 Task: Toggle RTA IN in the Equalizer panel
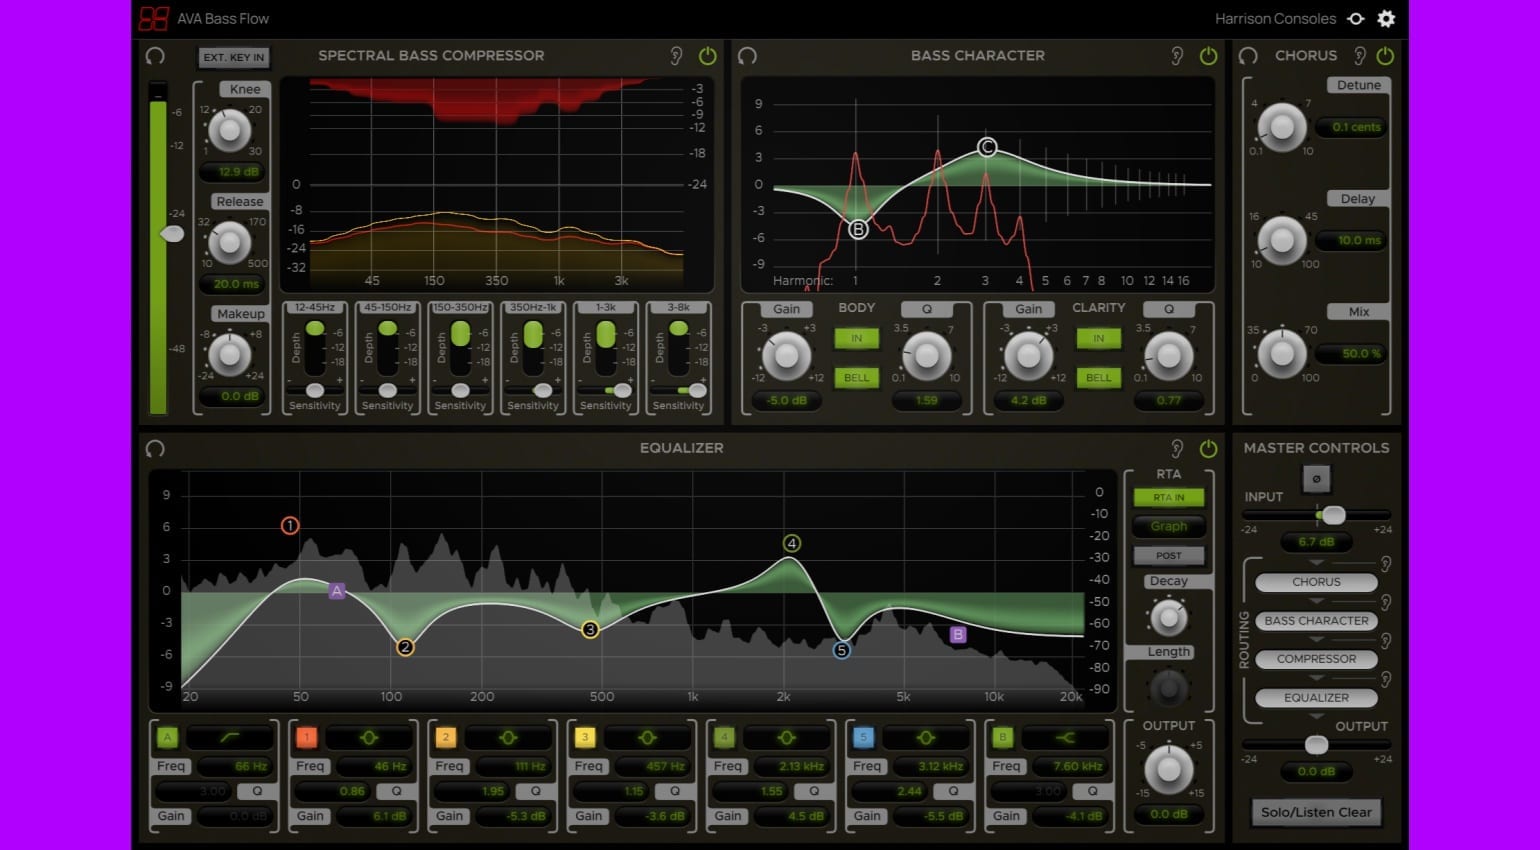(x=1168, y=496)
